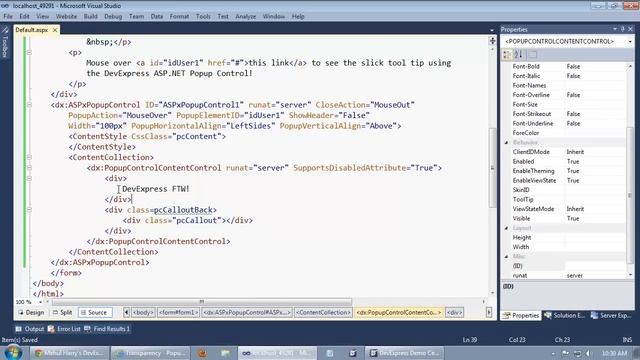The height and width of the screenshot is (360, 640).
Task: Open the Error List tab
Action: point(64,329)
